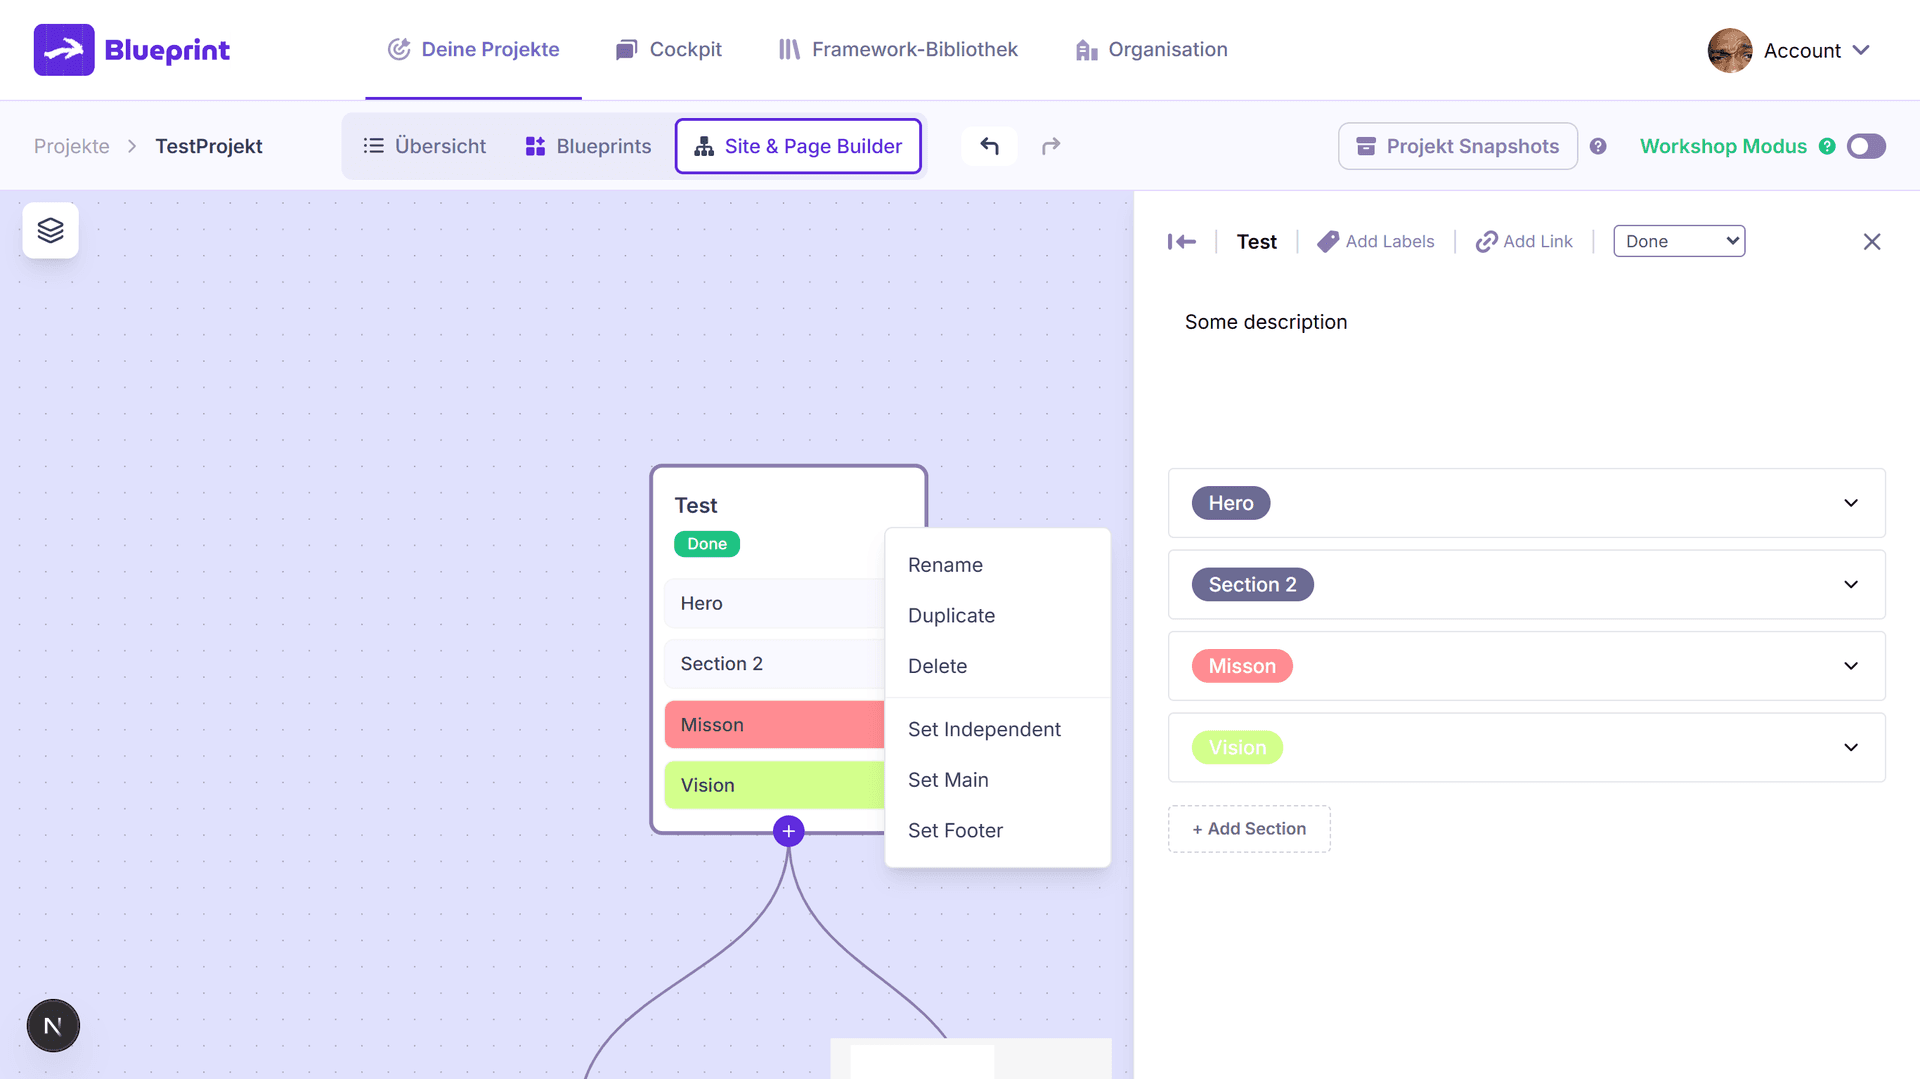Click the undo arrow icon
Viewport: 1920px width, 1079px height.
pos(989,146)
